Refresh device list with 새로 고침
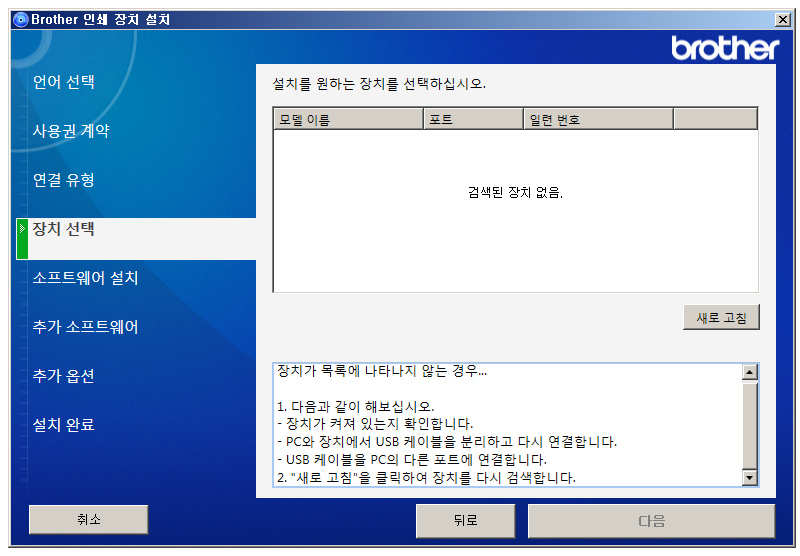The height and width of the screenshot is (556, 800). click(721, 317)
